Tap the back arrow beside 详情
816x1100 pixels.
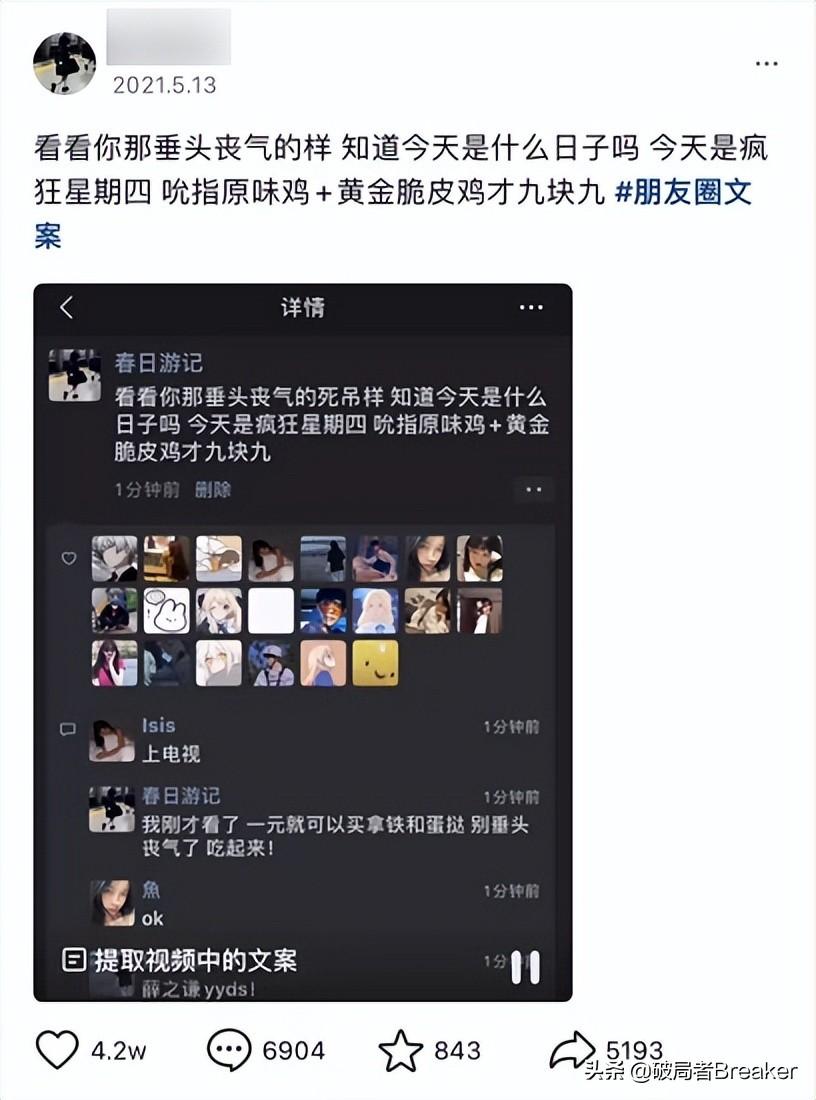point(67,307)
